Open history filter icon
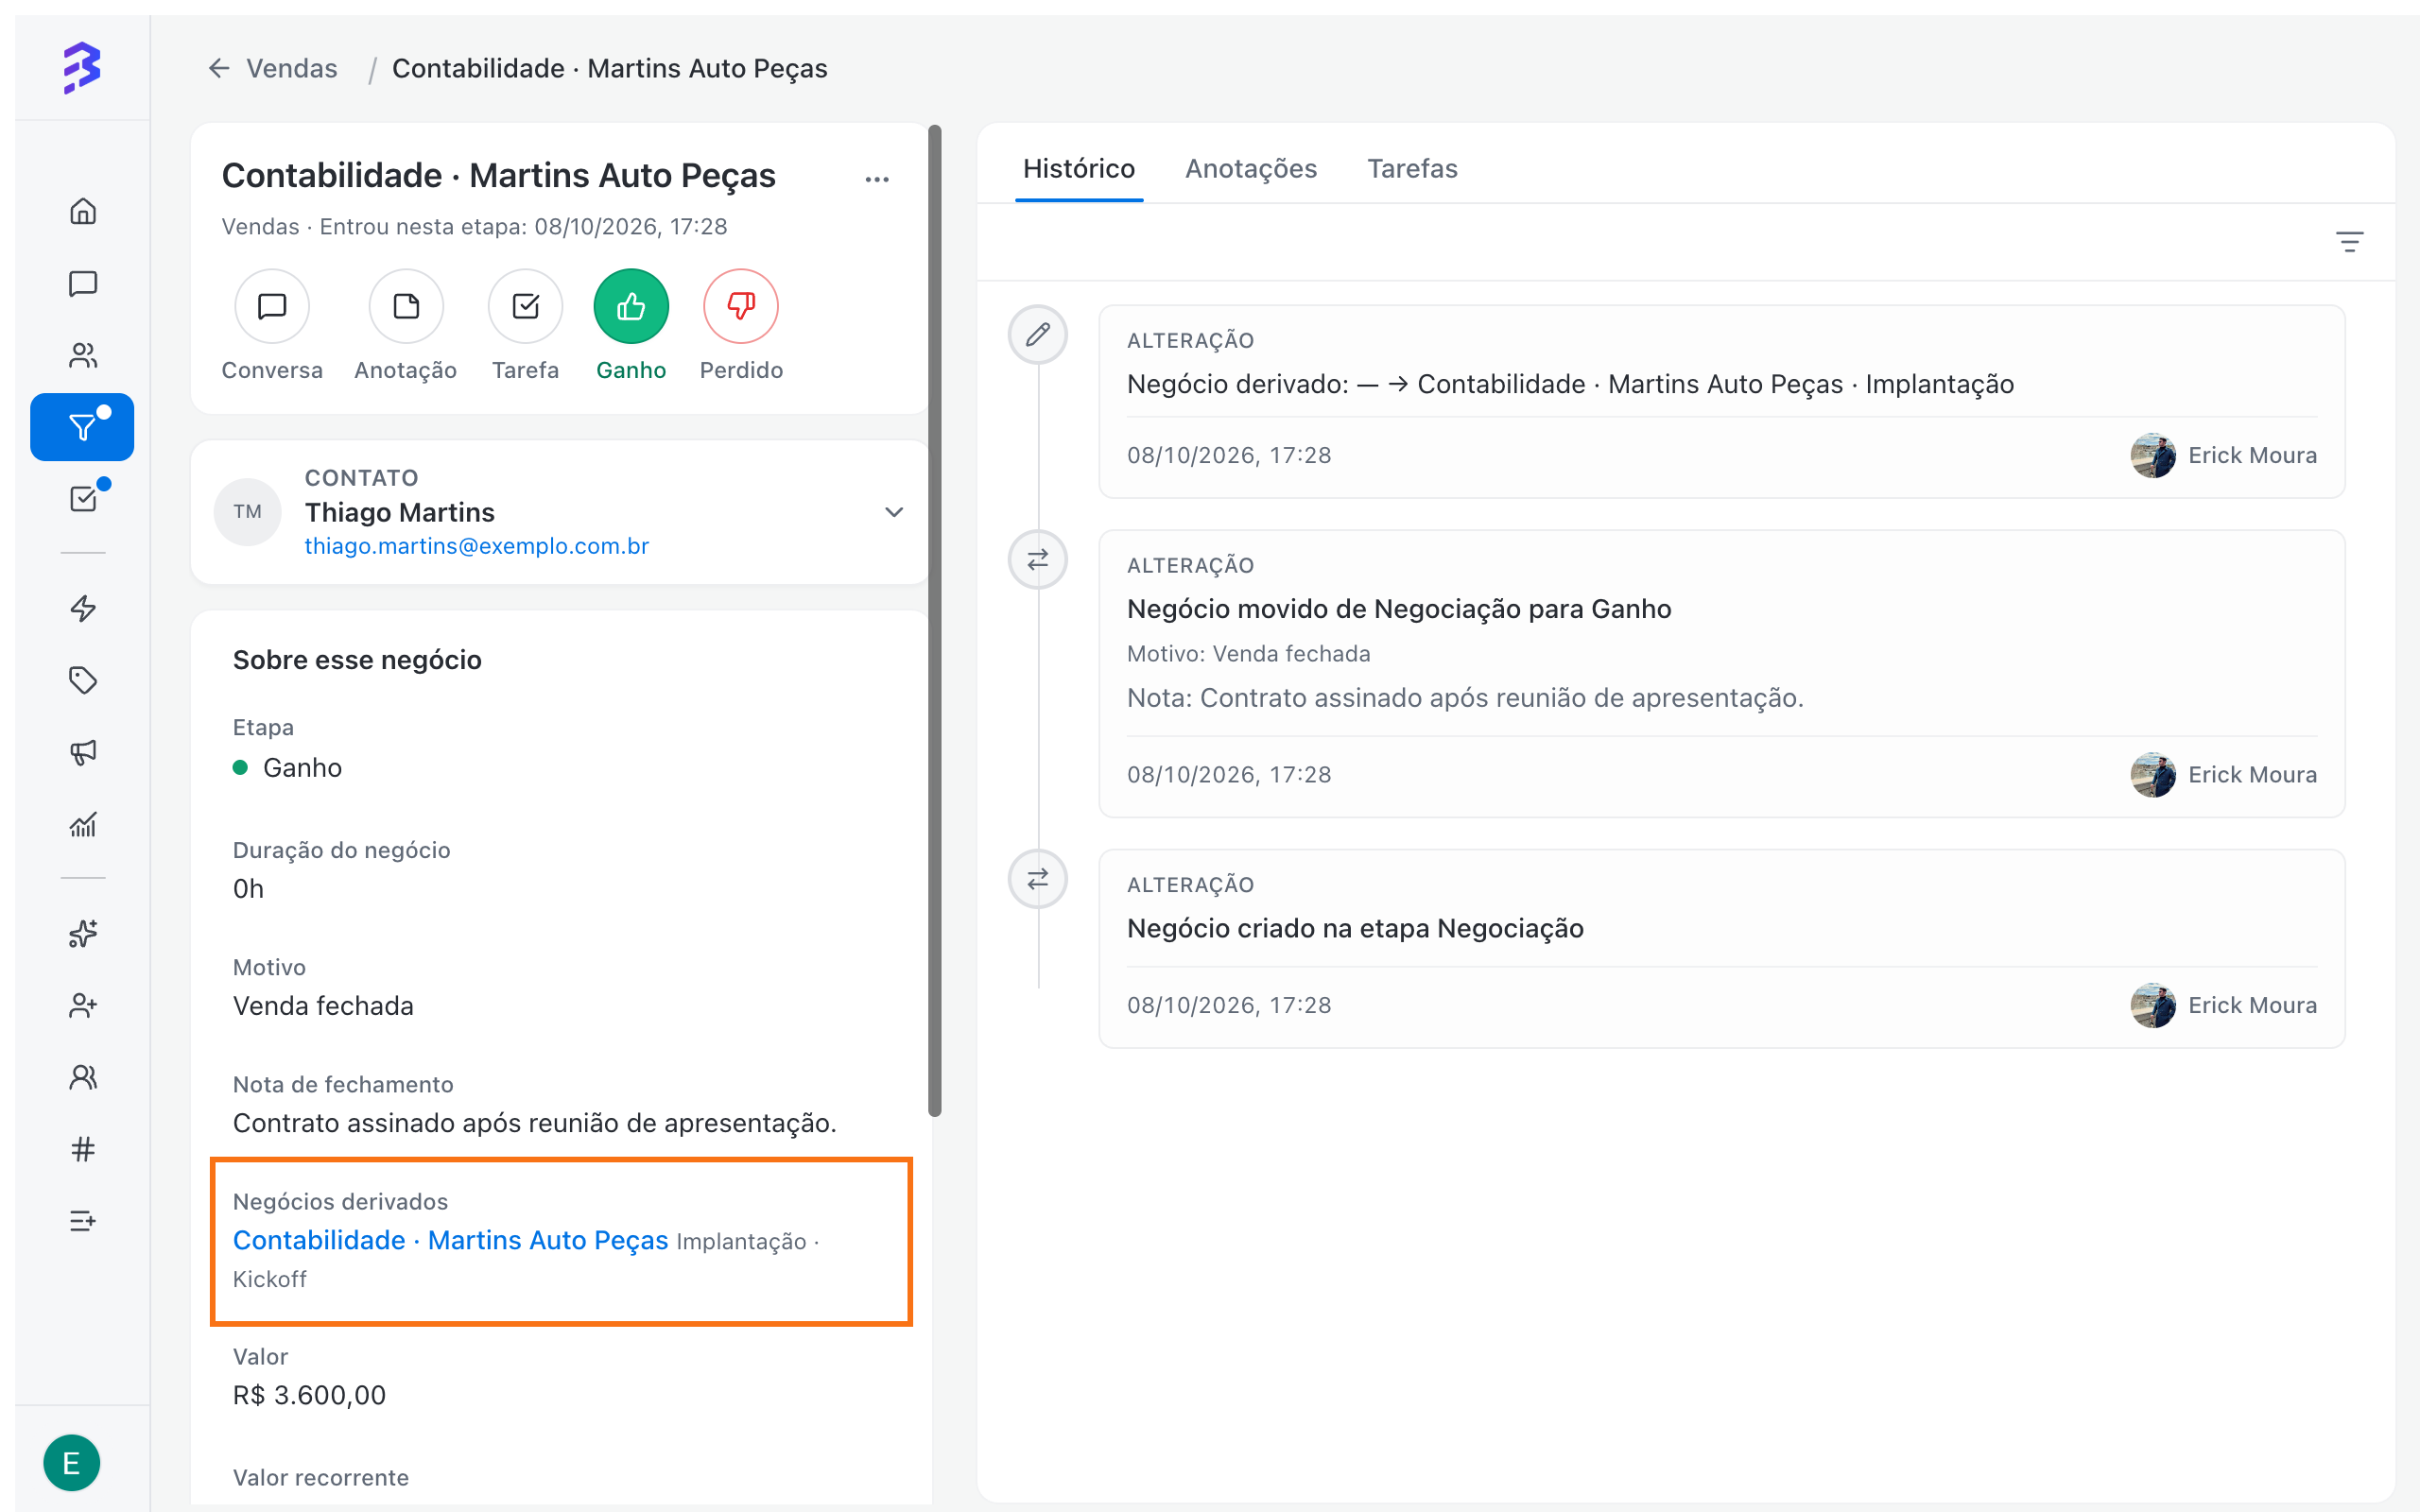The image size is (2420, 1512). pos(2349,242)
